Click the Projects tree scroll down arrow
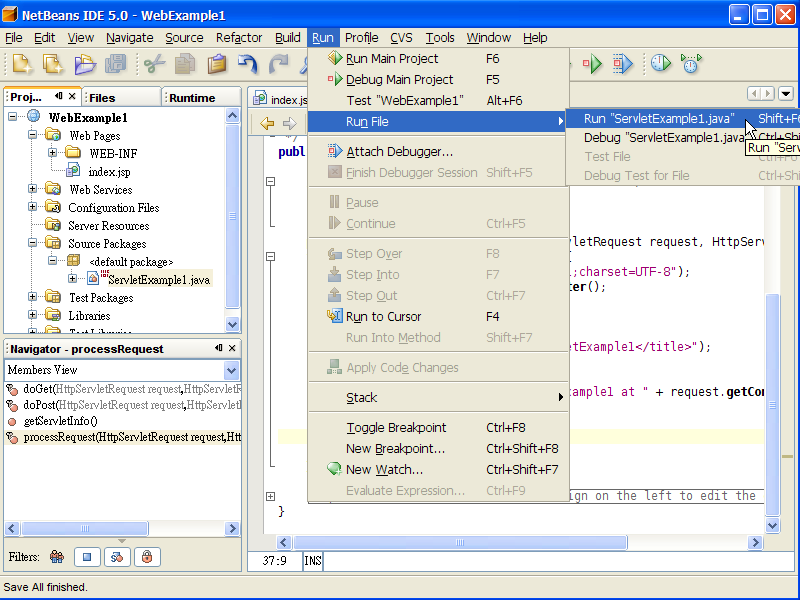The height and width of the screenshot is (600, 800). [x=232, y=324]
